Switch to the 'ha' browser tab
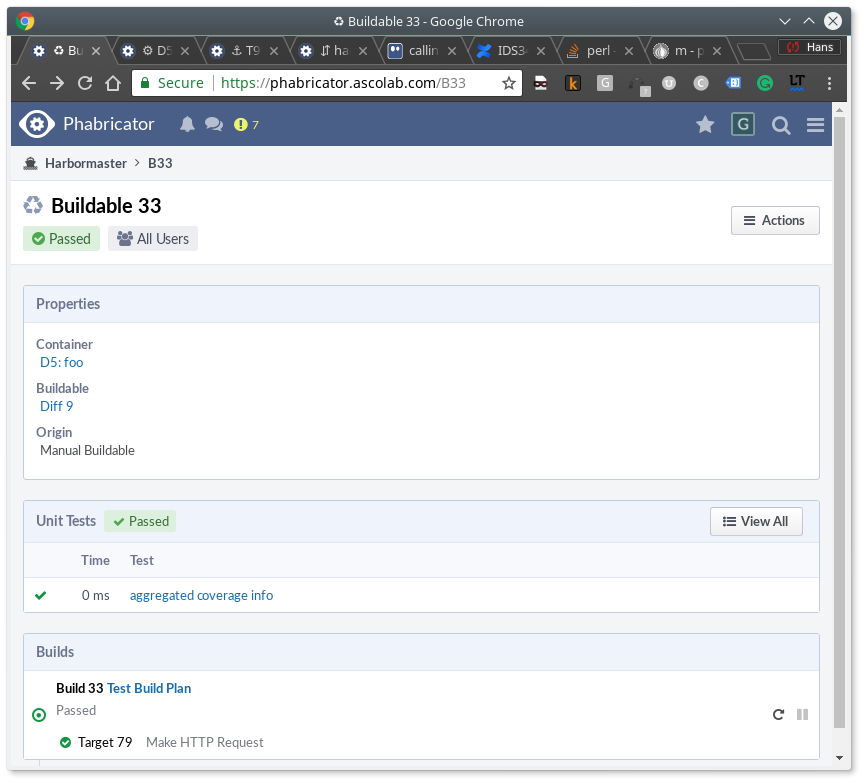 pos(333,51)
